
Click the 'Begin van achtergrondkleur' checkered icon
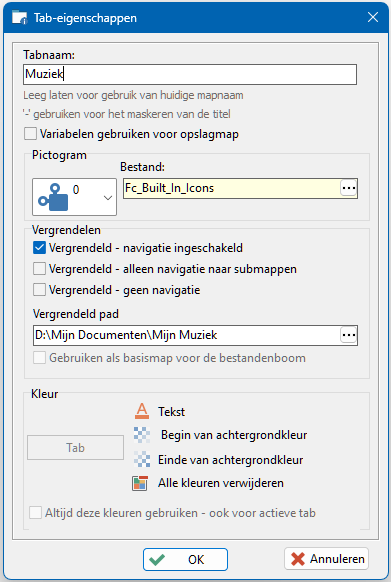point(142,435)
